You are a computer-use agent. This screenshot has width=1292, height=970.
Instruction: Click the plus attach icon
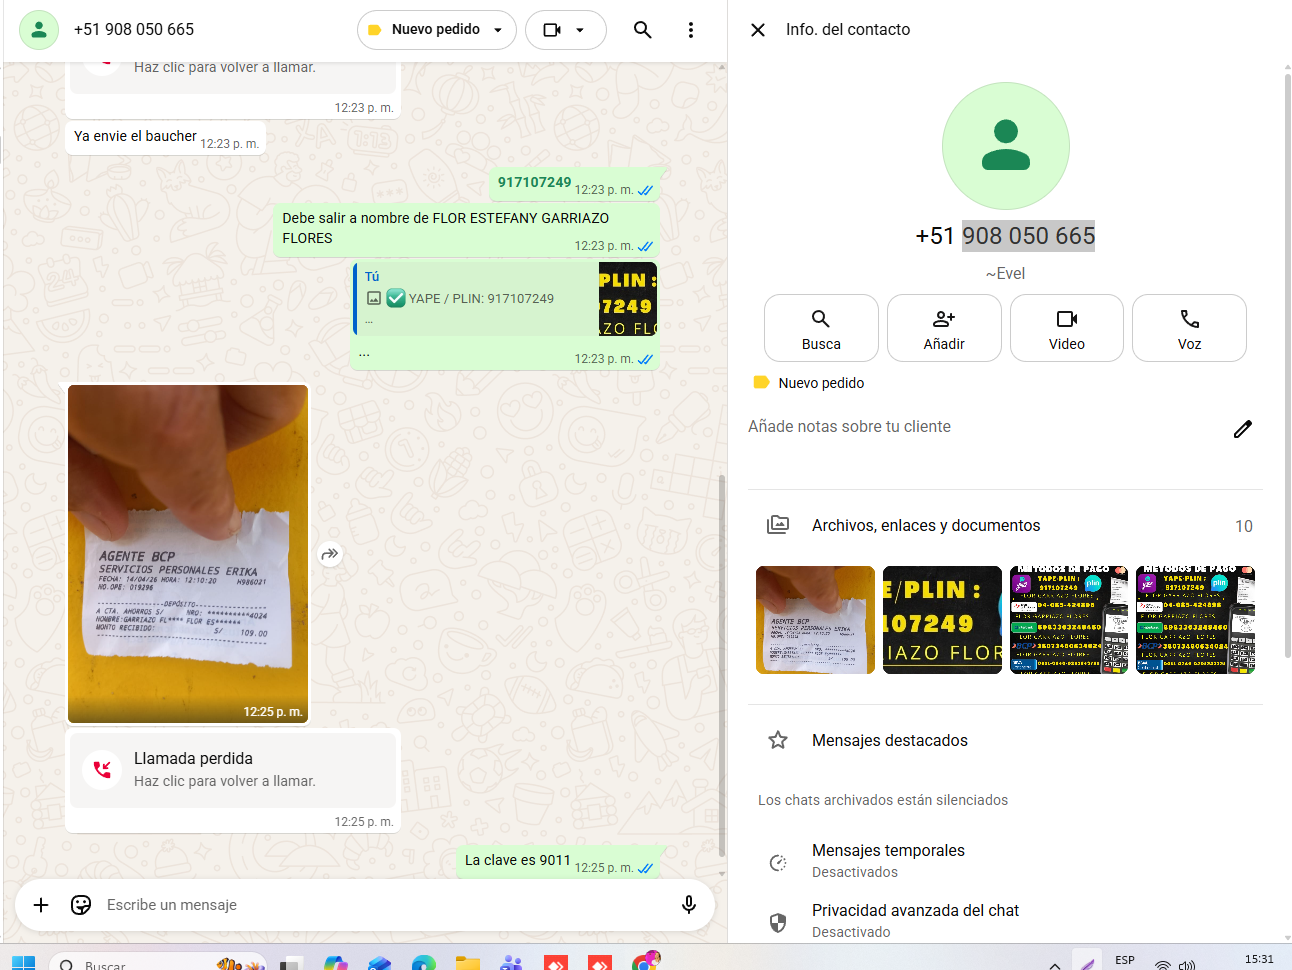tap(41, 905)
